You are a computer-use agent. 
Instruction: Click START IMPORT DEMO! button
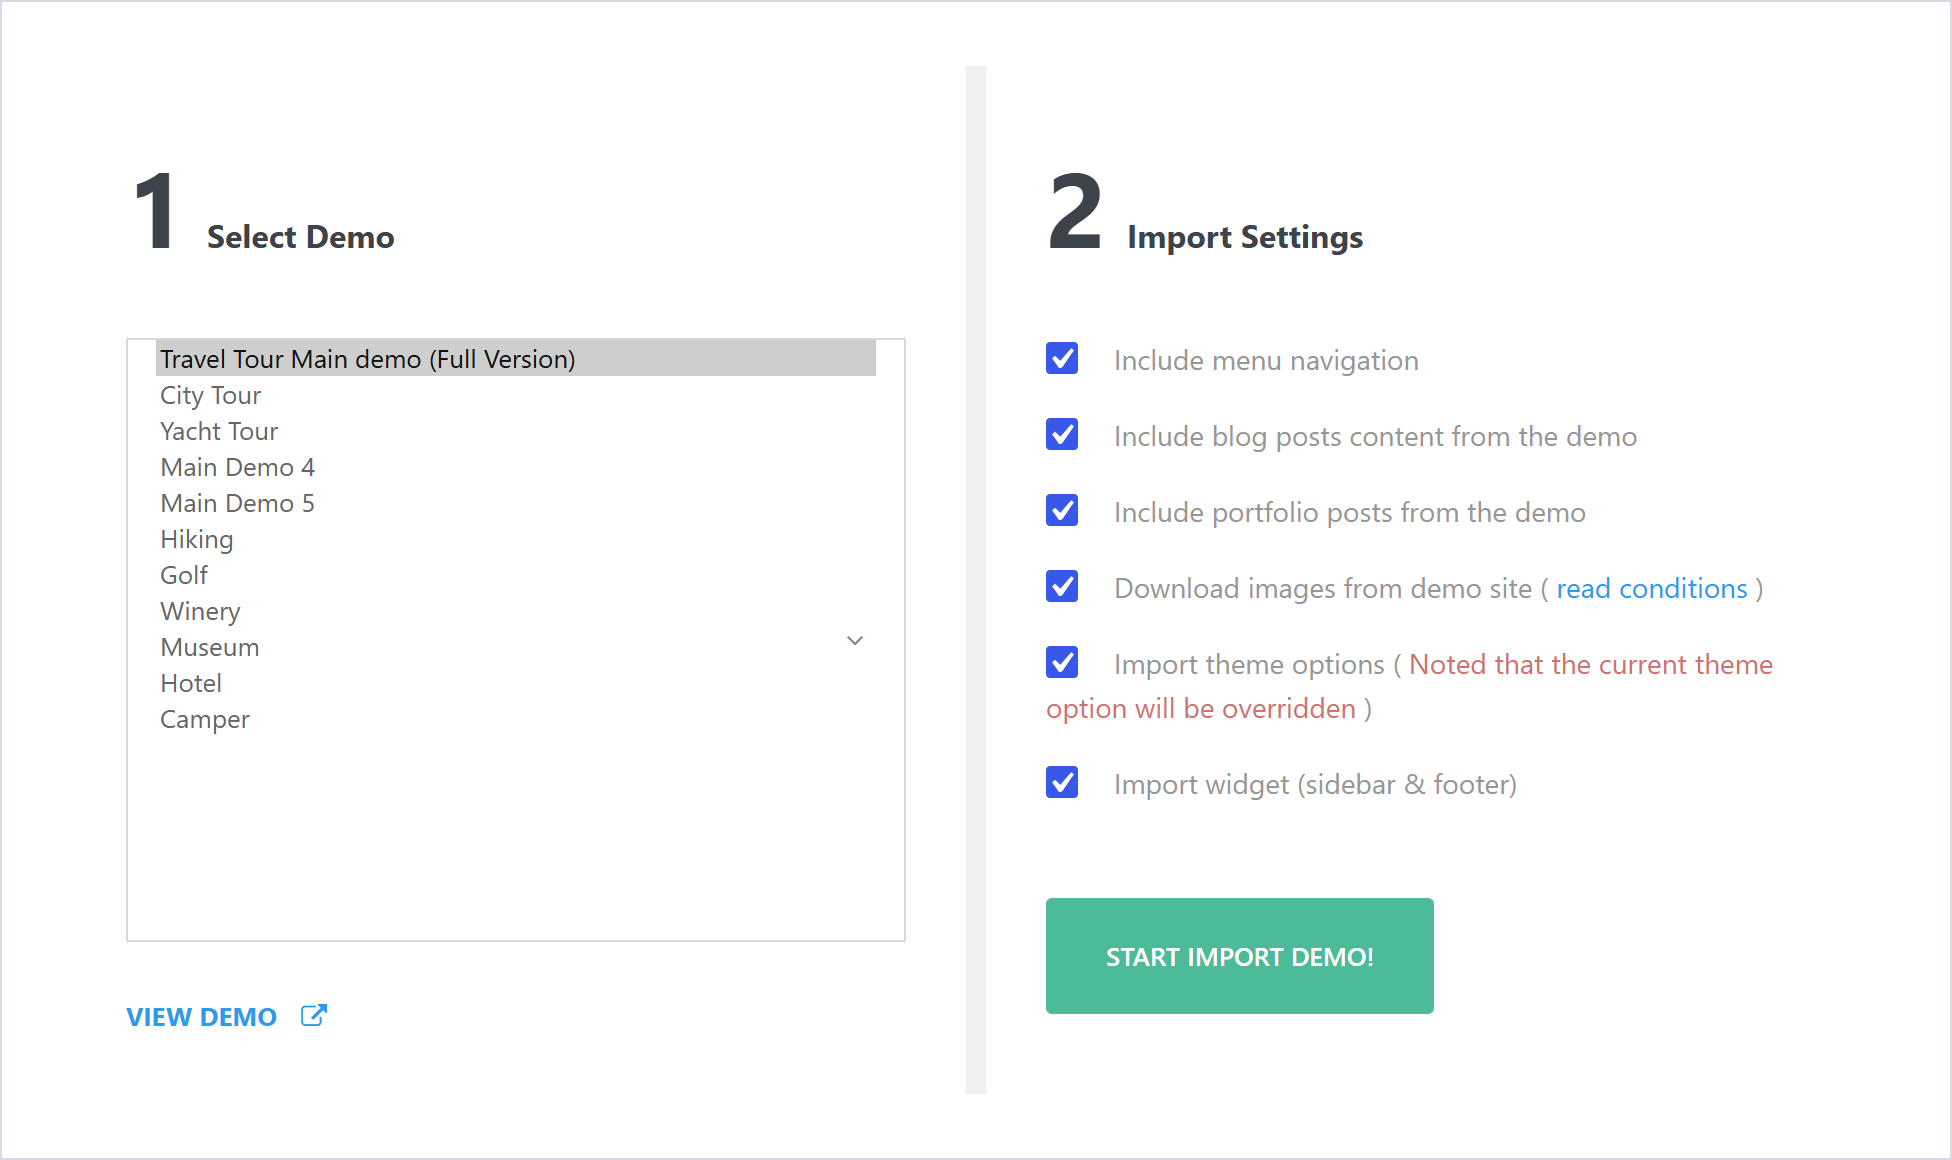[x=1239, y=955]
